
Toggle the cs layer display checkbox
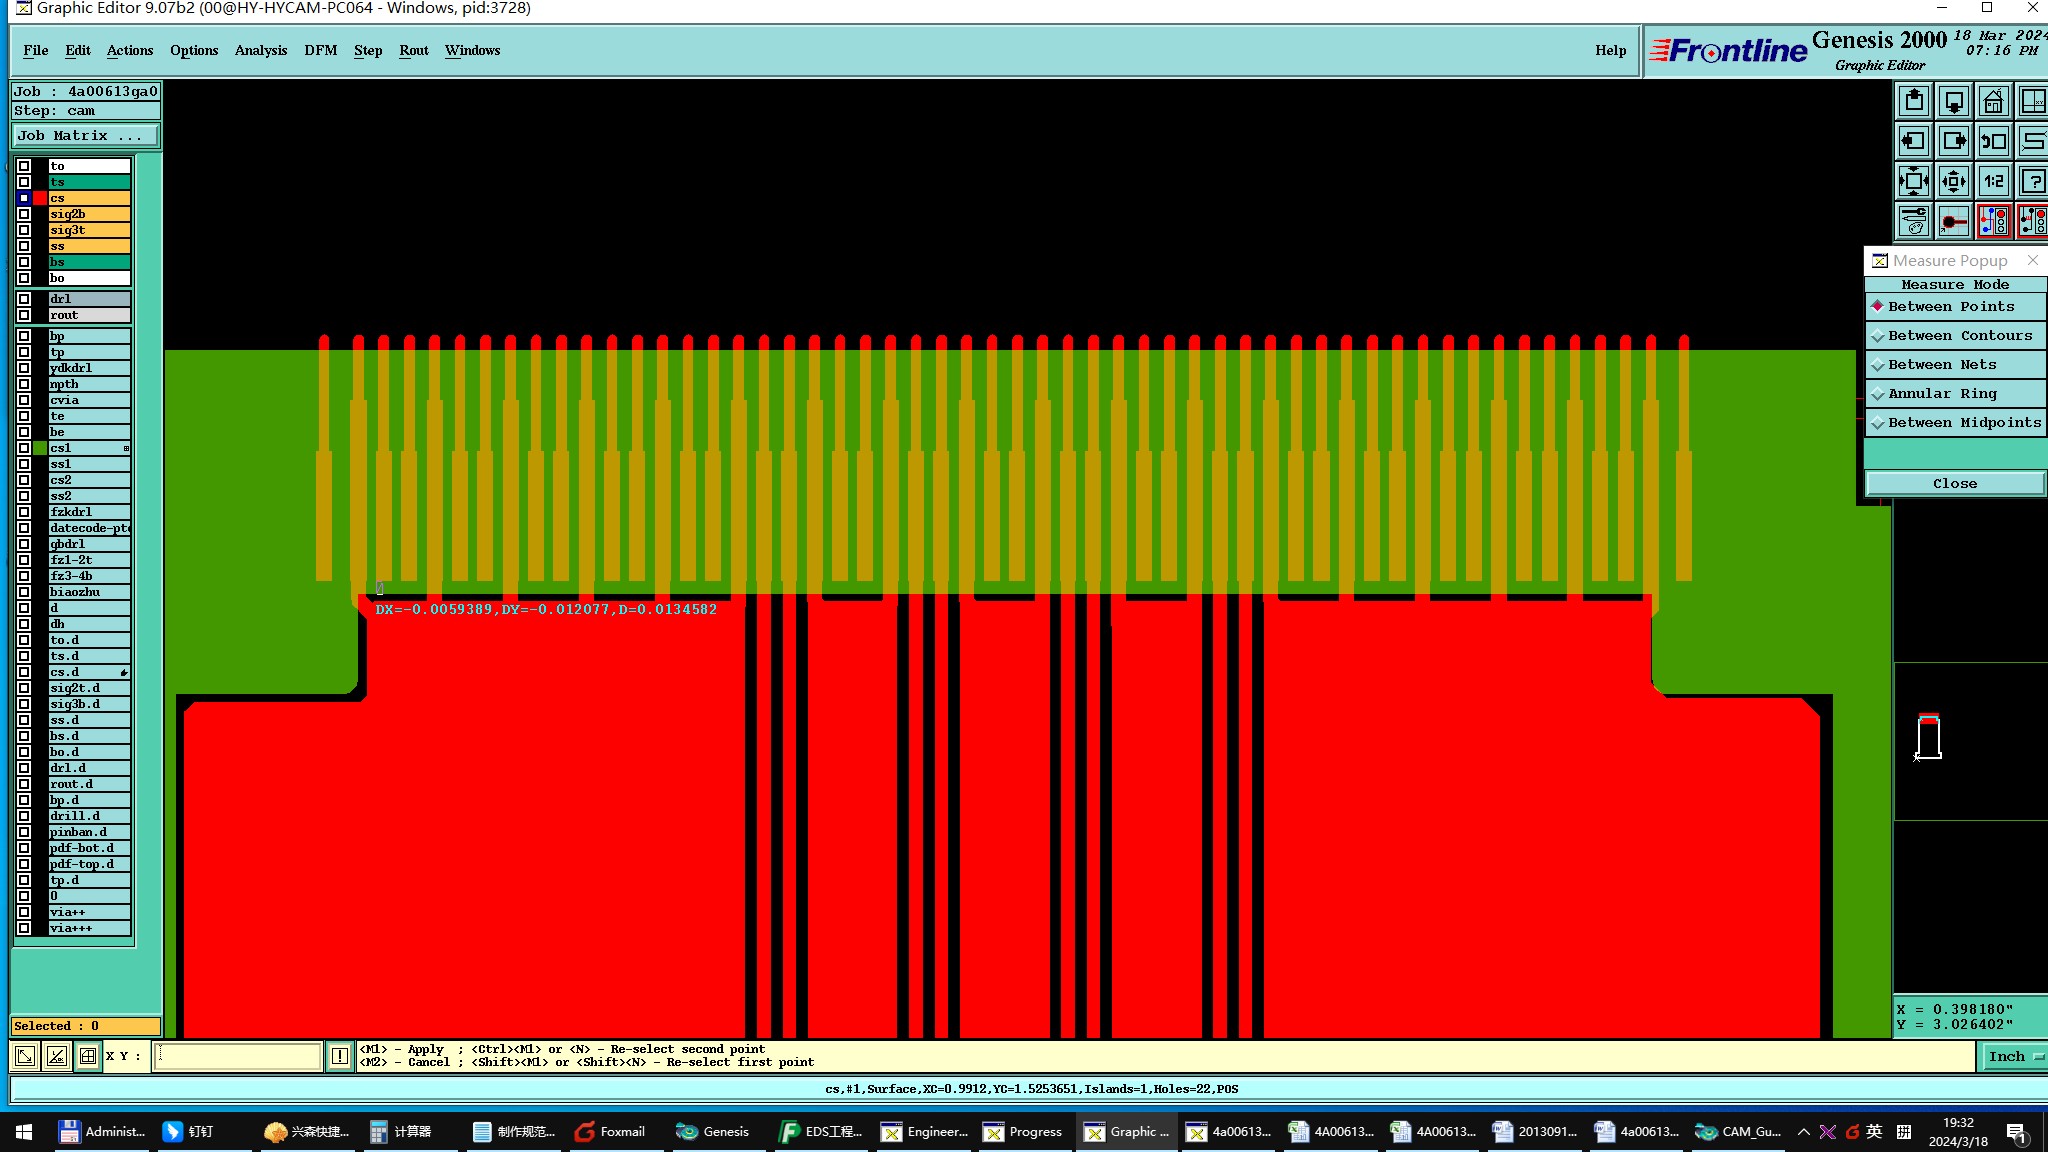[x=24, y=198]
